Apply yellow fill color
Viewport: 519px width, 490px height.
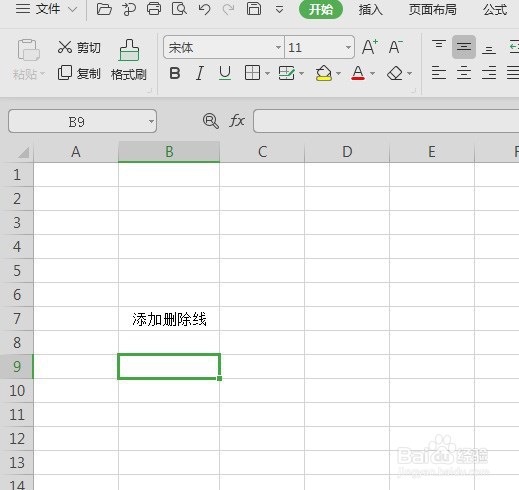[324, 73]
